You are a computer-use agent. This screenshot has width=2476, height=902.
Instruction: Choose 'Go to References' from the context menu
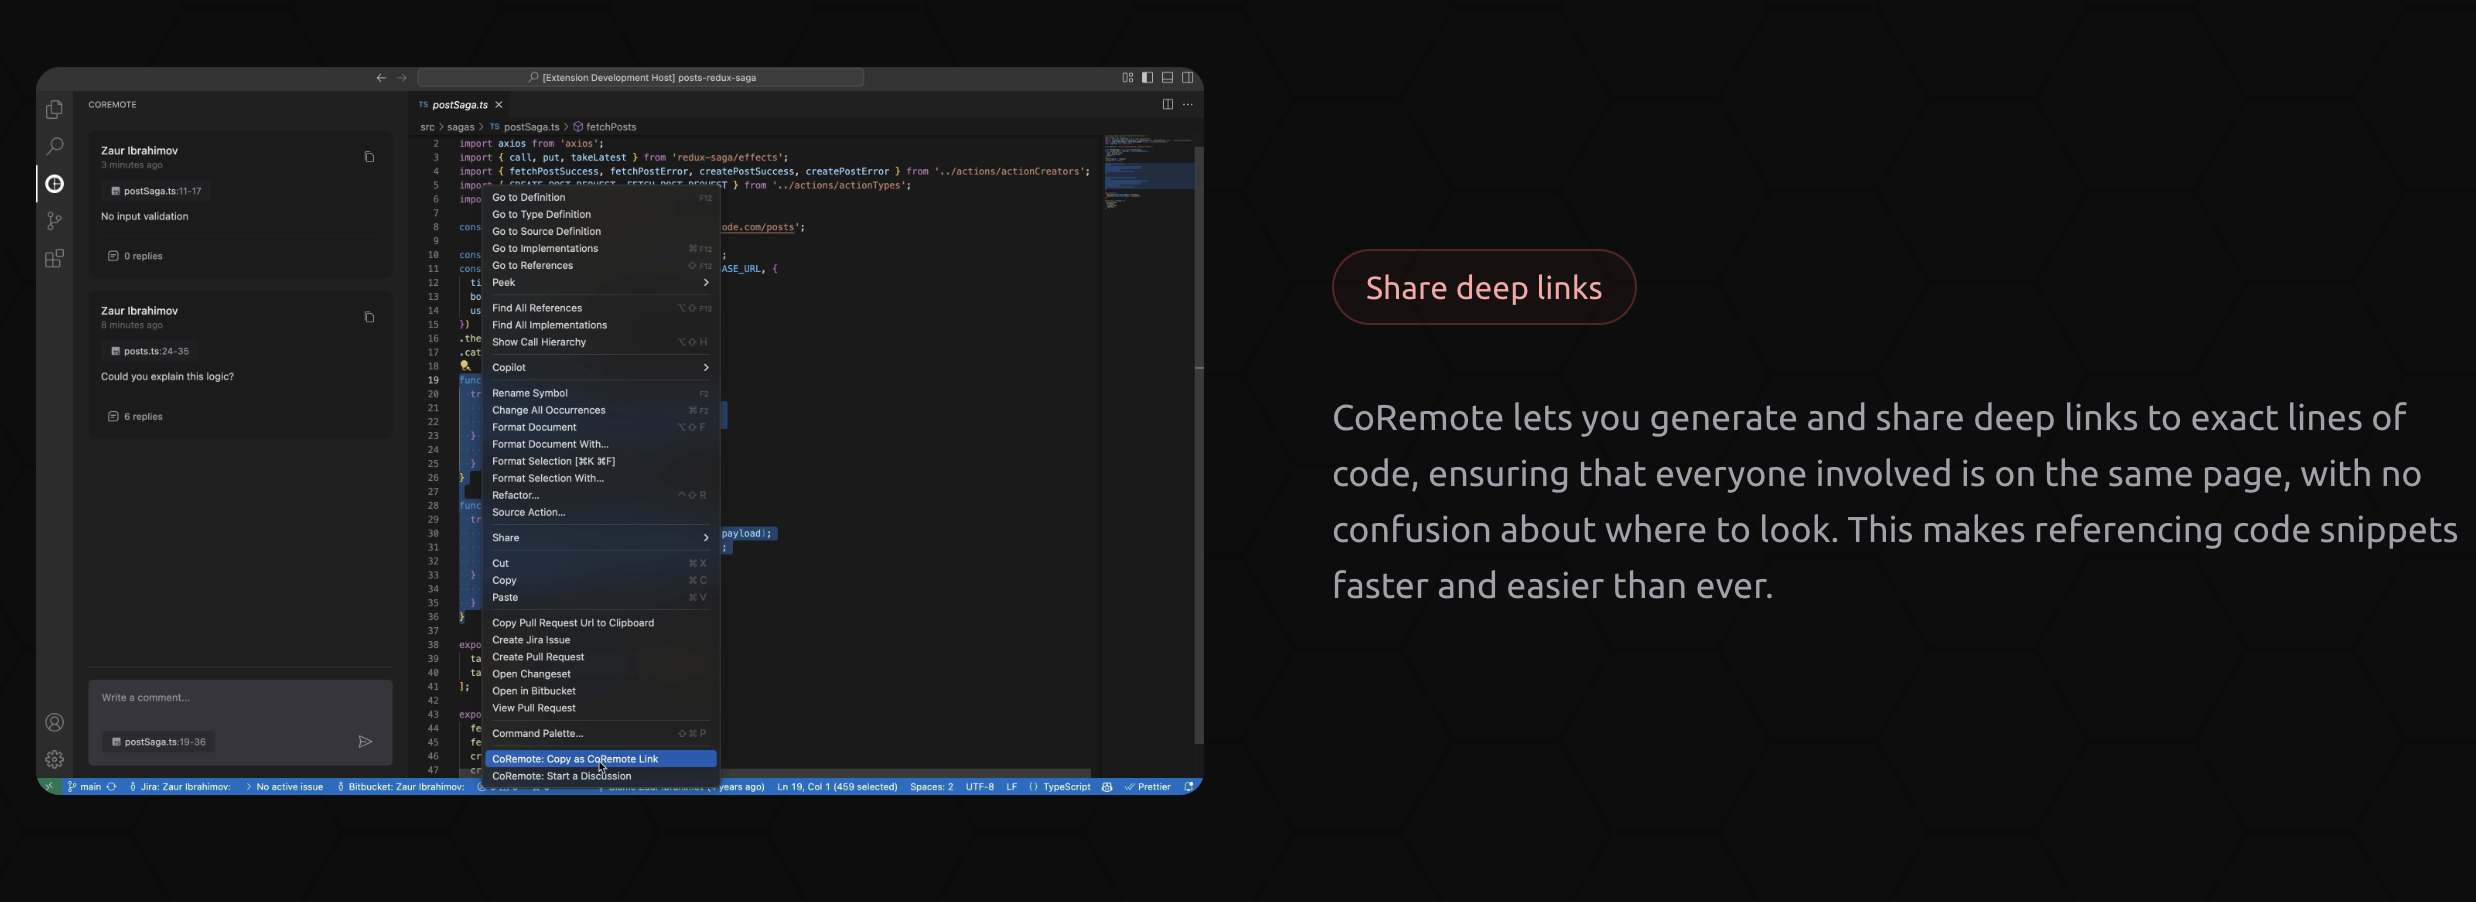[600, 265]
